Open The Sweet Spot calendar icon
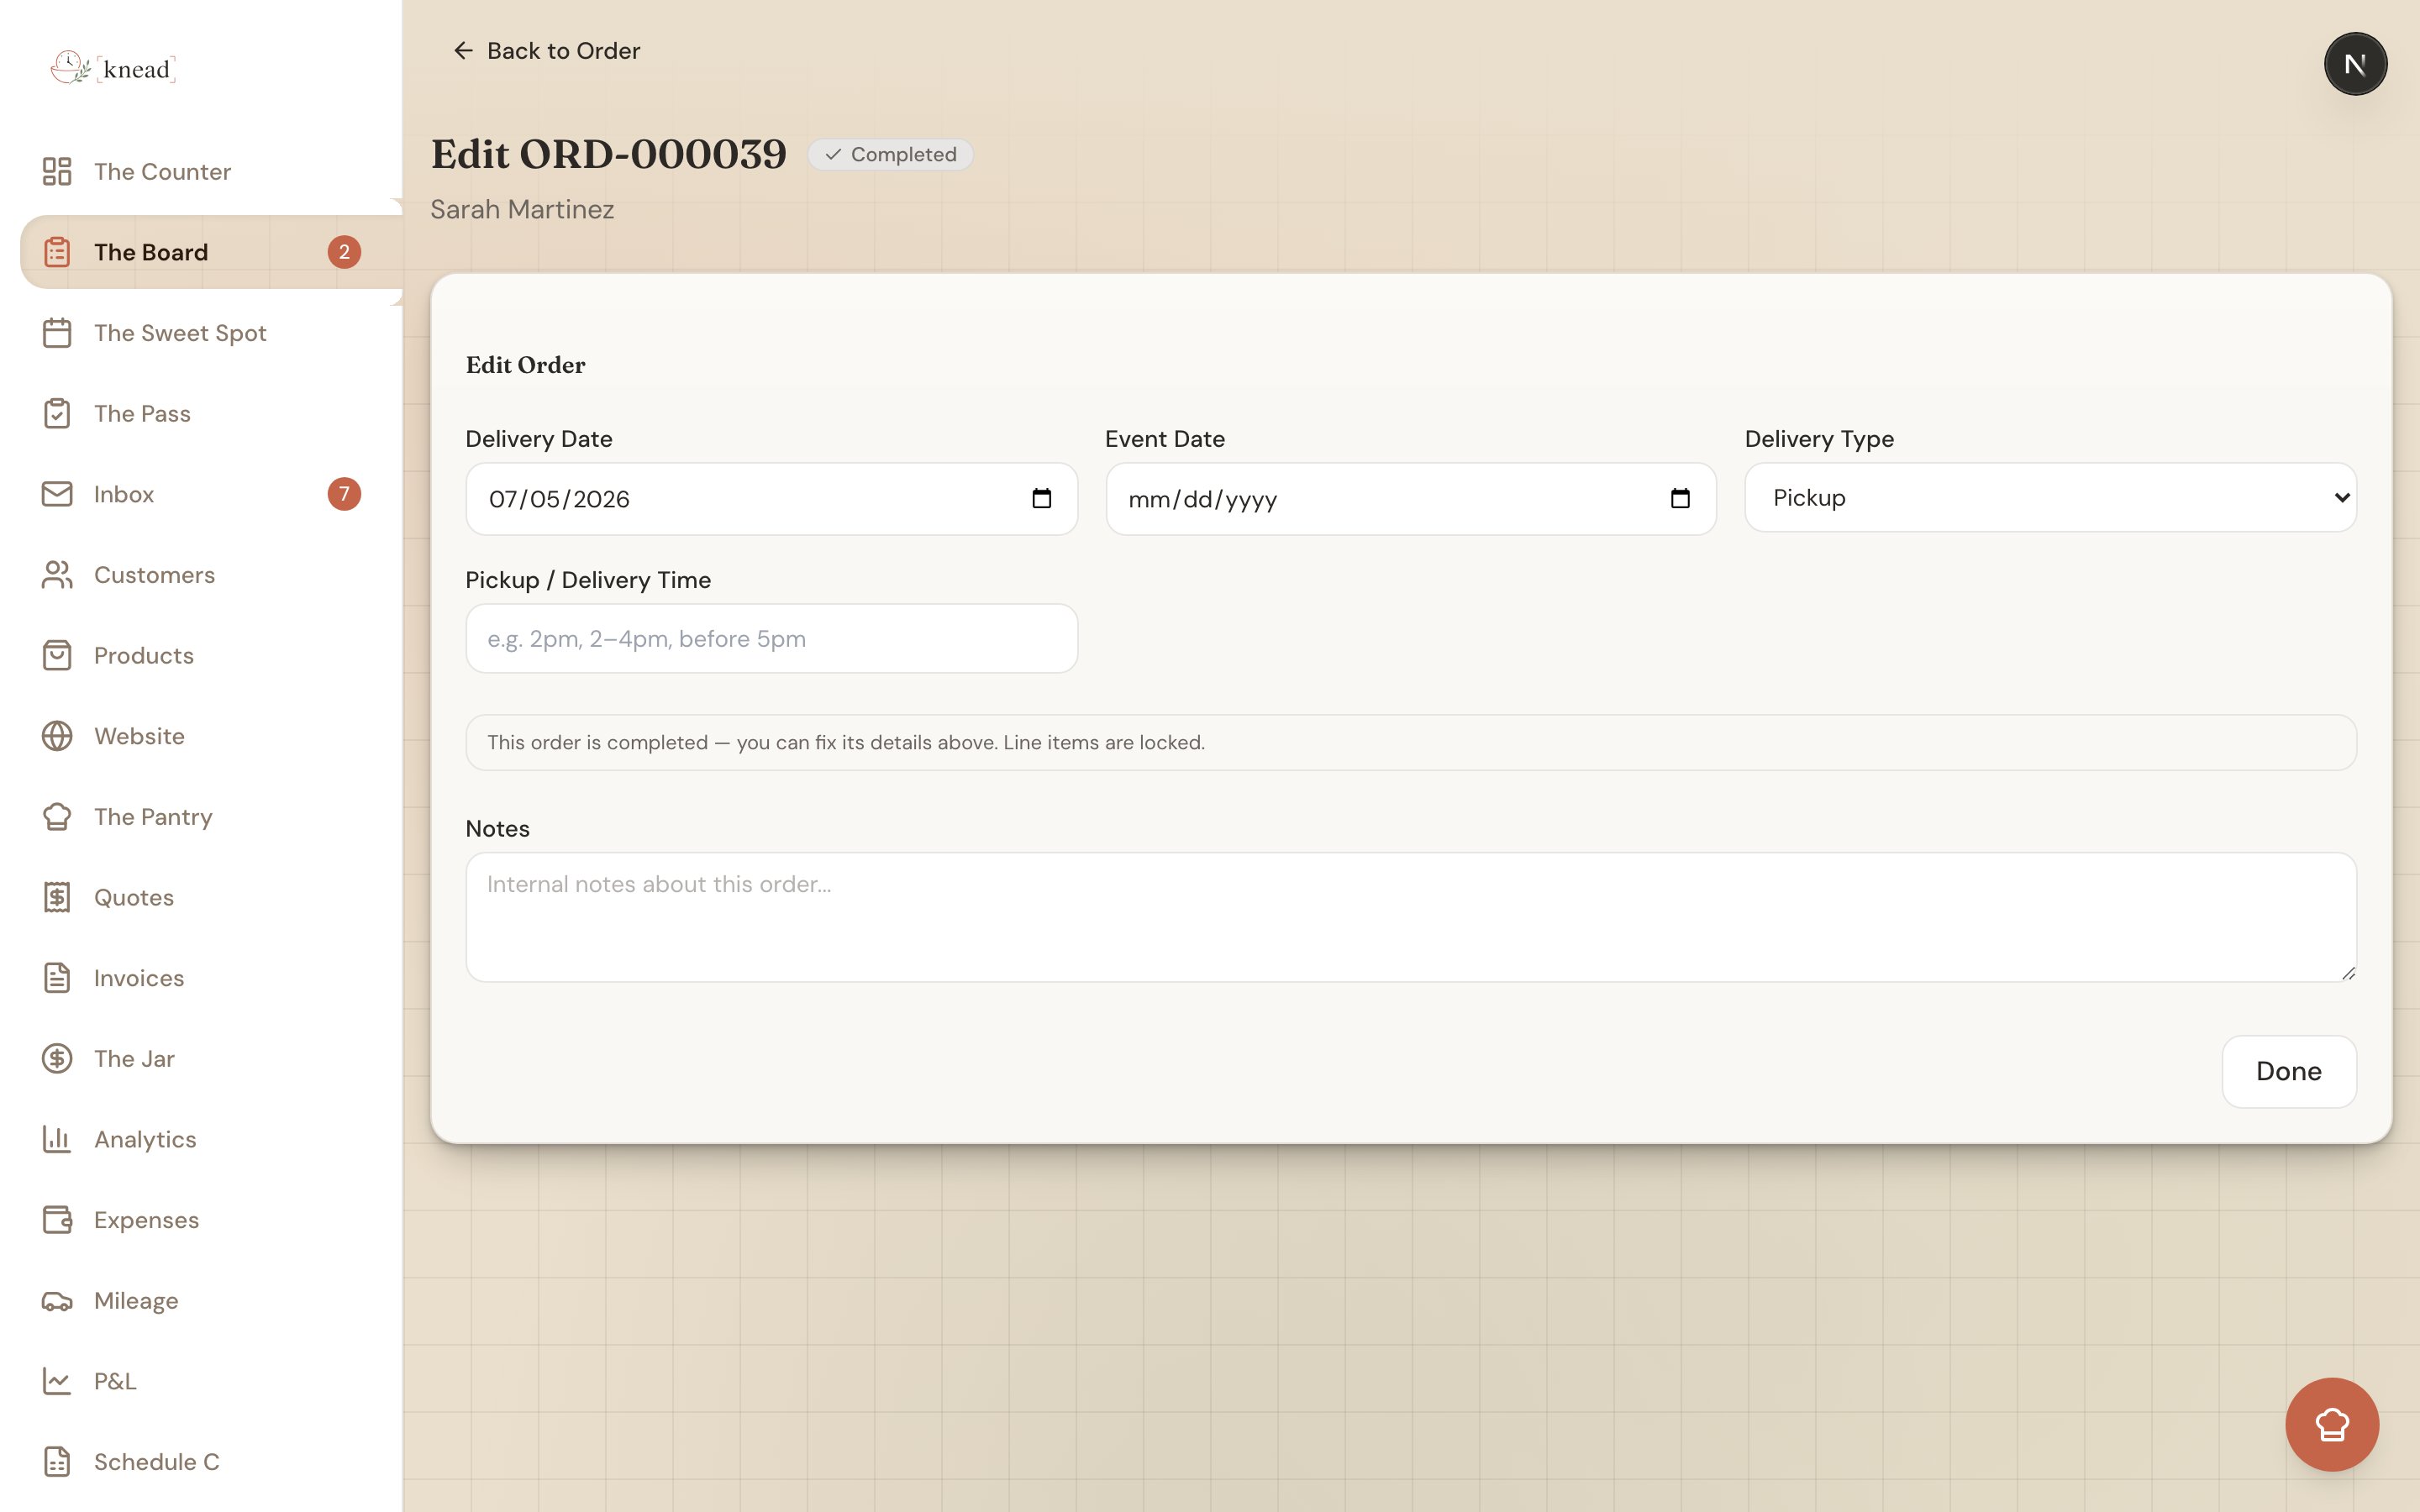 [57, 333]
